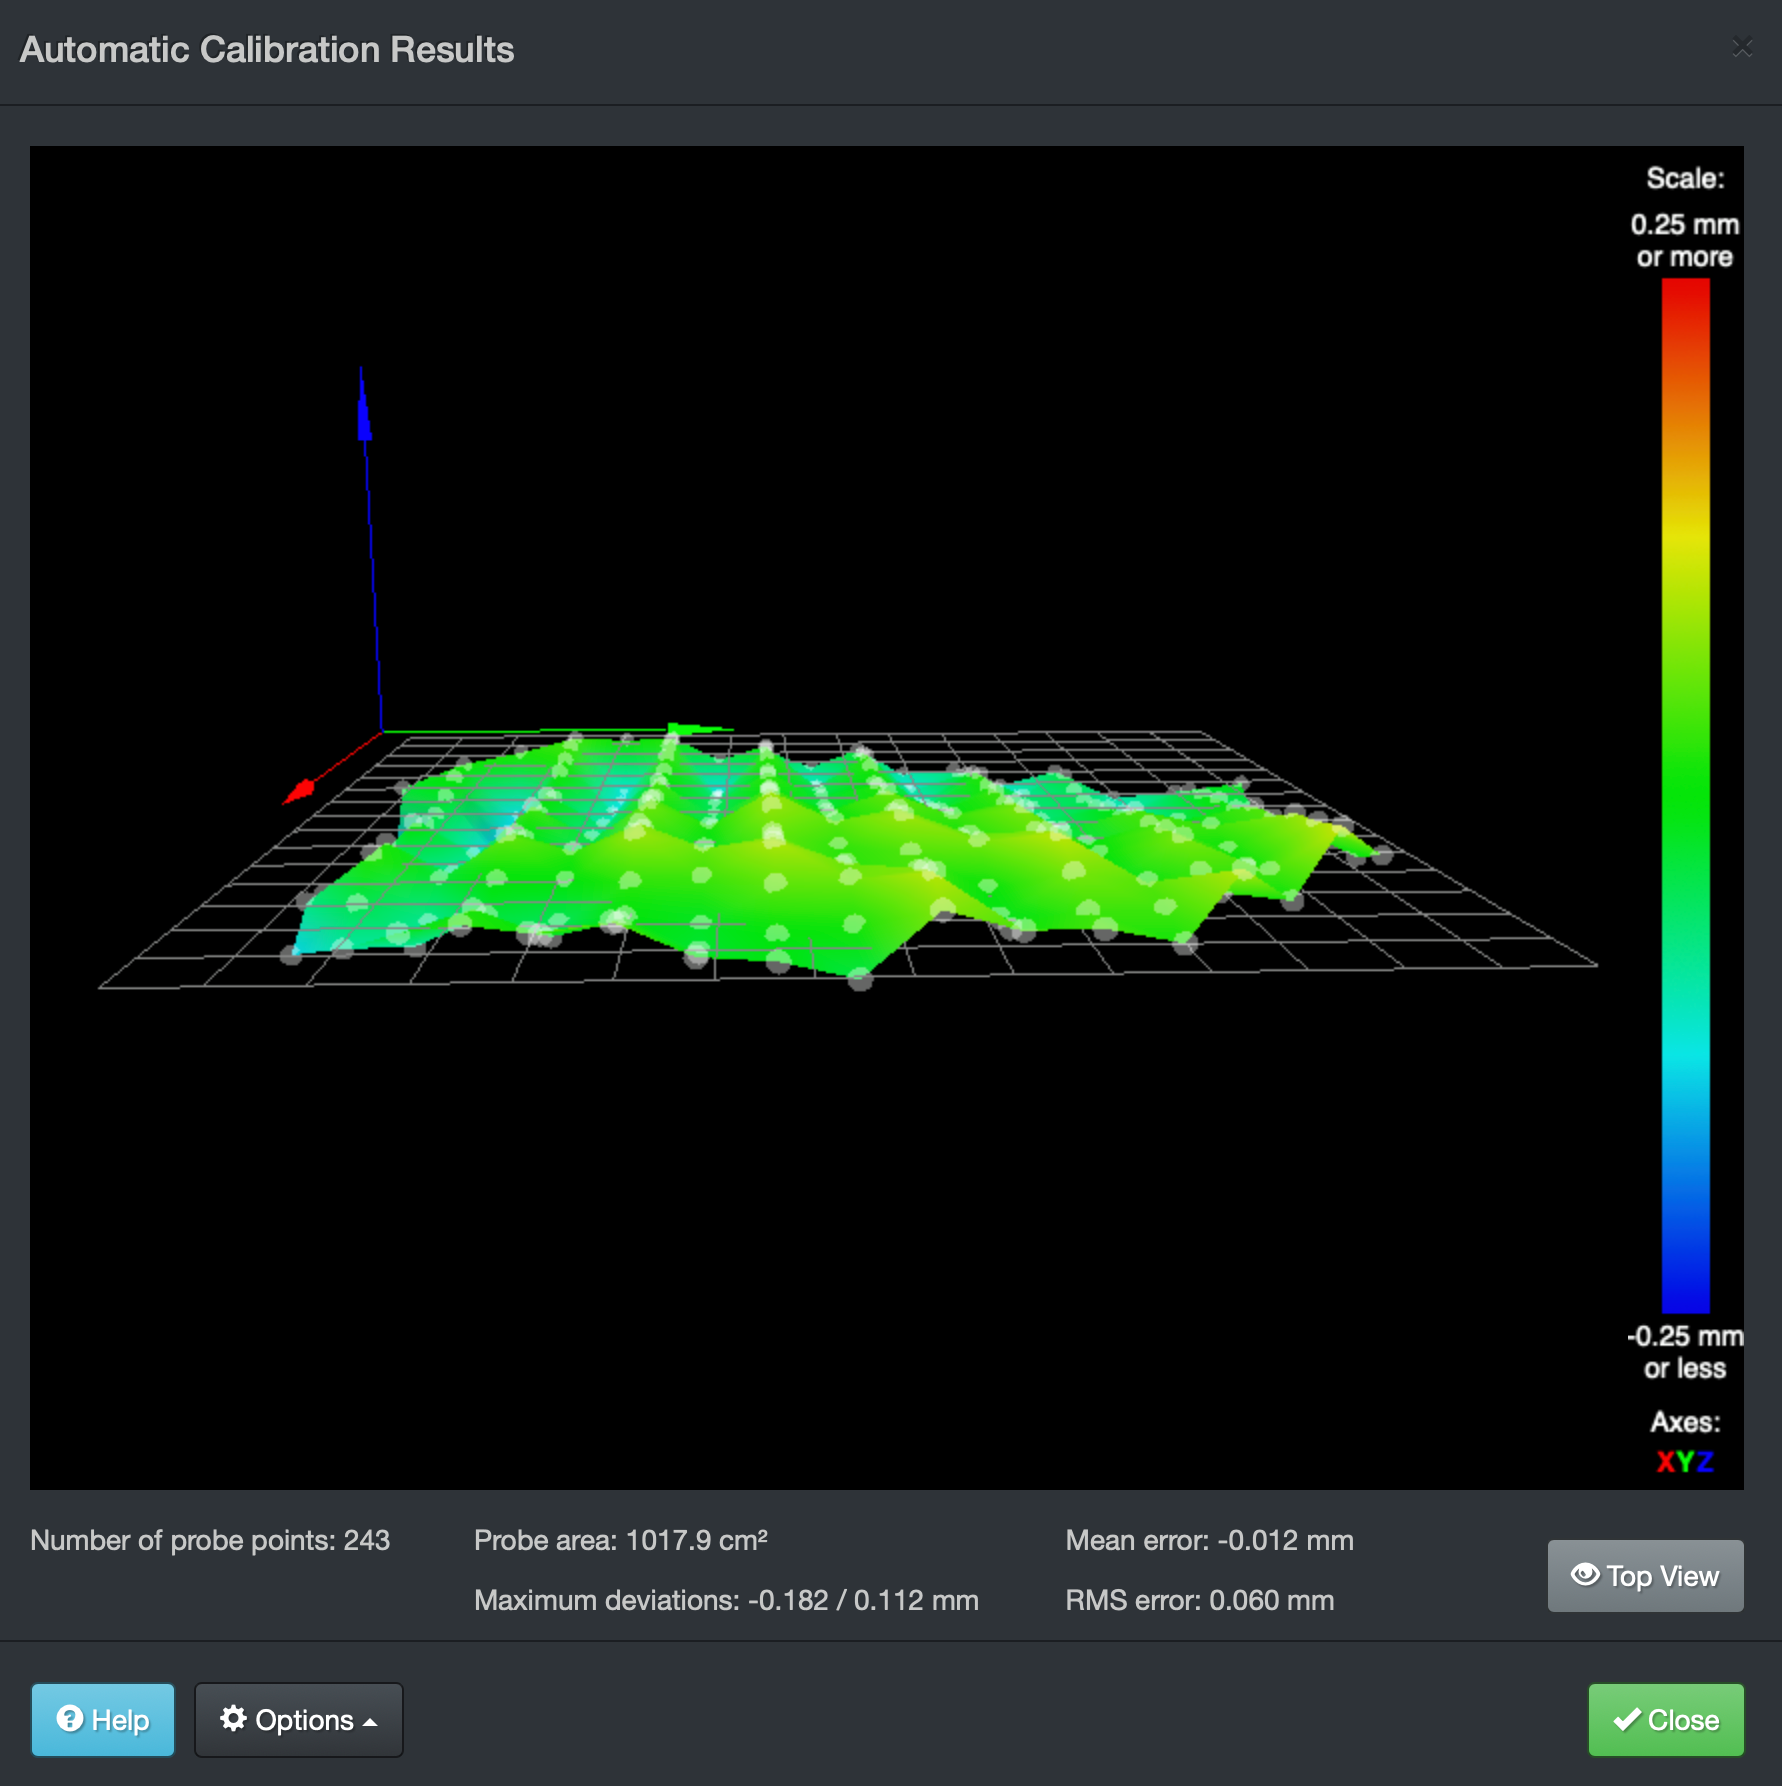Click the color scale gradient bar
The width and height of the screenshot is (1782, 1786).
[1686, 795]
